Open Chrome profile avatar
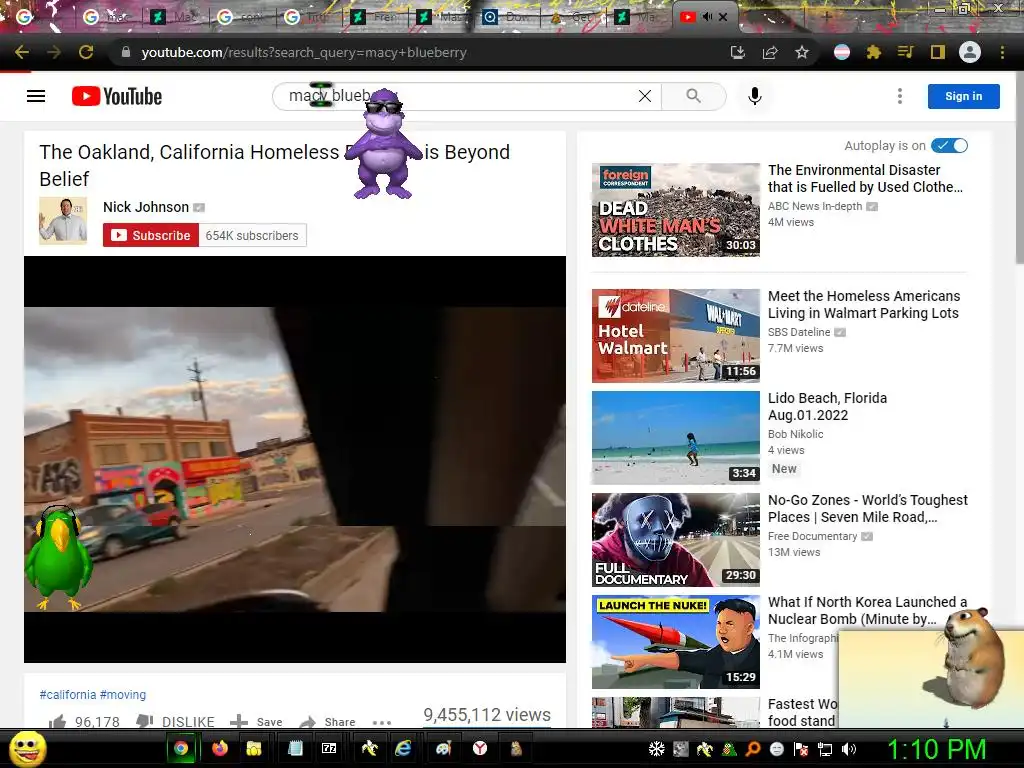Viewport: 1024px width, 768px height. click(970, 52)
